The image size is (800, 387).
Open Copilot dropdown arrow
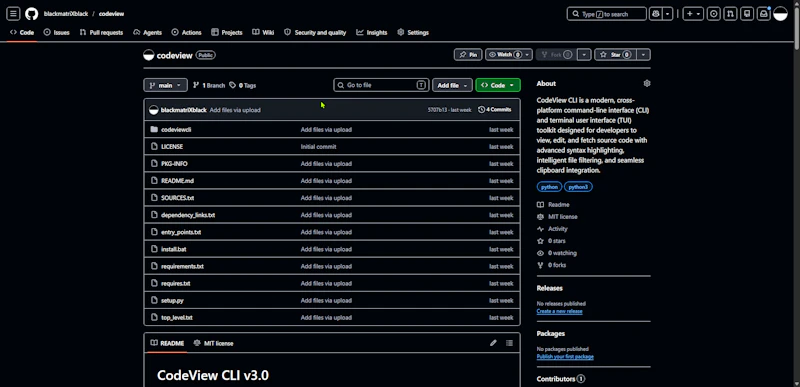pos(667,14)
